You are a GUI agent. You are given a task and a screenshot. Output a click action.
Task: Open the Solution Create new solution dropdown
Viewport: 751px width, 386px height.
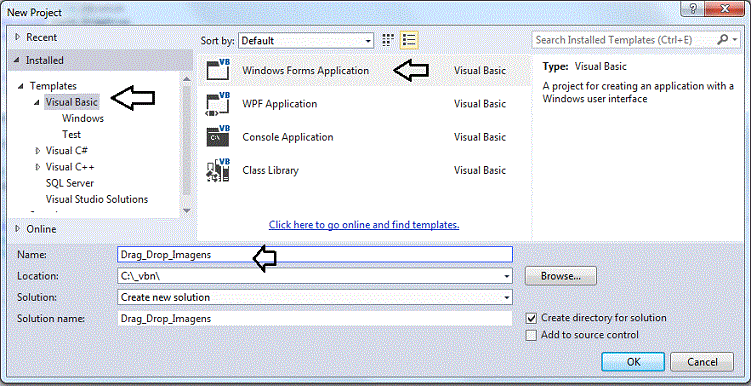click(315, 297)
